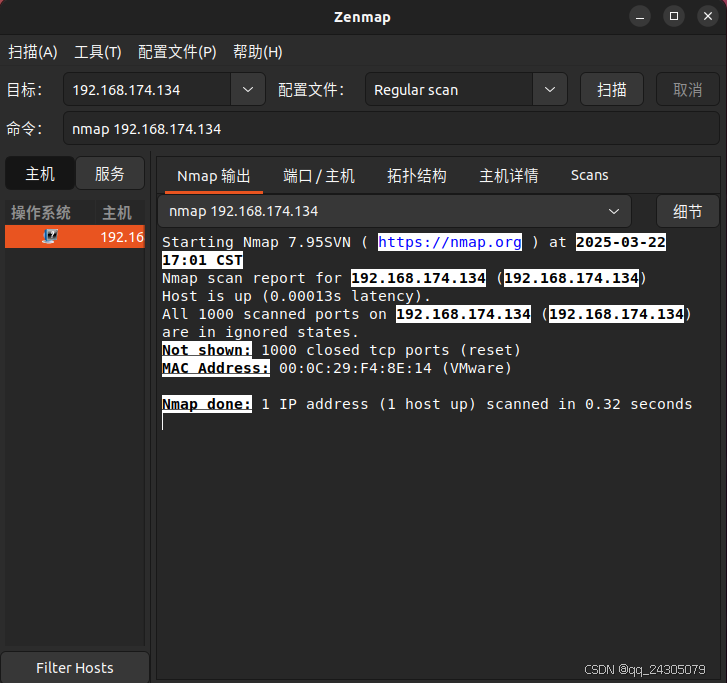Open the 主机详情 host details tab
Image resolution: width=727 pixels, height=683 pixels.
pyautogui.click(x=509, y=176)
